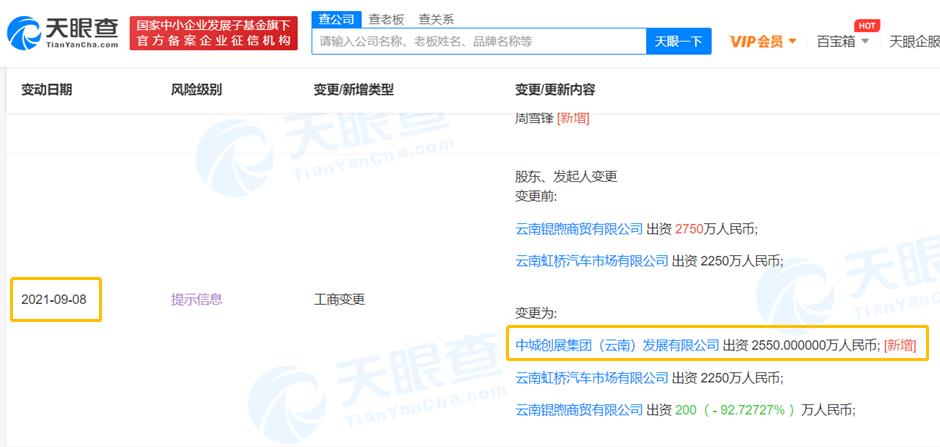Click the 提示信息 risk level label

[197, 299]
